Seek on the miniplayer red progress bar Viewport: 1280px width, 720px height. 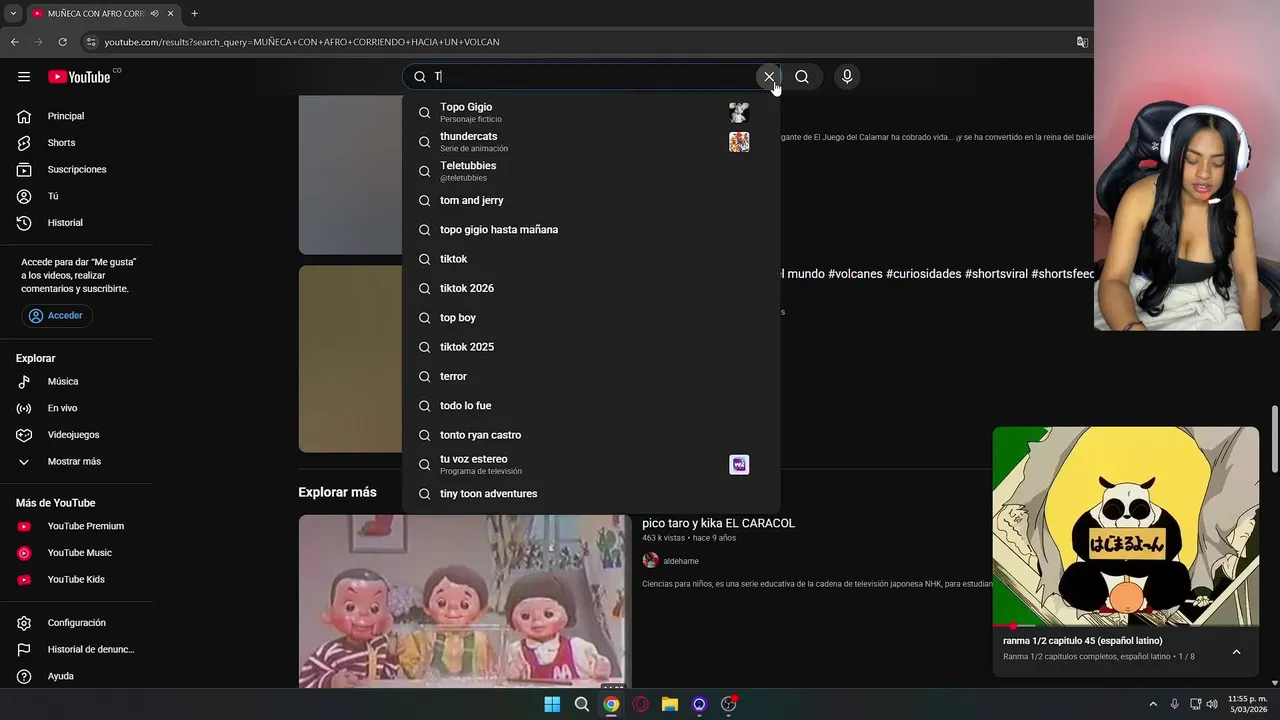[1126, 626]
